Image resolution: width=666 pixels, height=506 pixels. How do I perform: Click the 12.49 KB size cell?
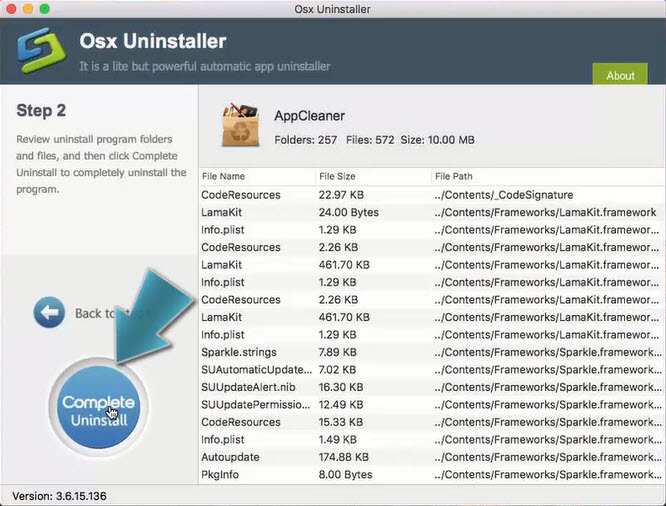[x=341, y=404]
